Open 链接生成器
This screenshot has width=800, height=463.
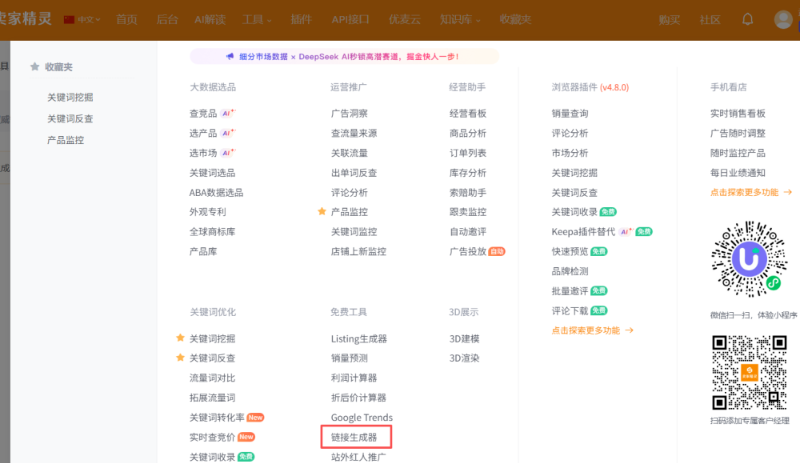click(356, 437)
